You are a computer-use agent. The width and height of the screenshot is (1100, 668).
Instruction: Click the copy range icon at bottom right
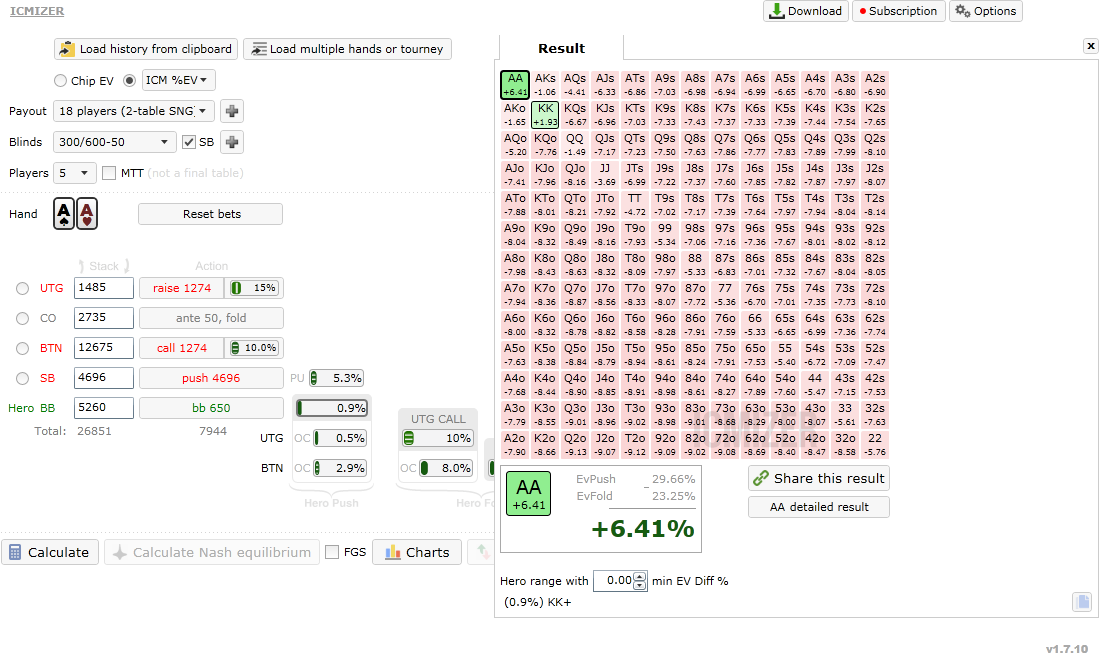point(1082,601)
